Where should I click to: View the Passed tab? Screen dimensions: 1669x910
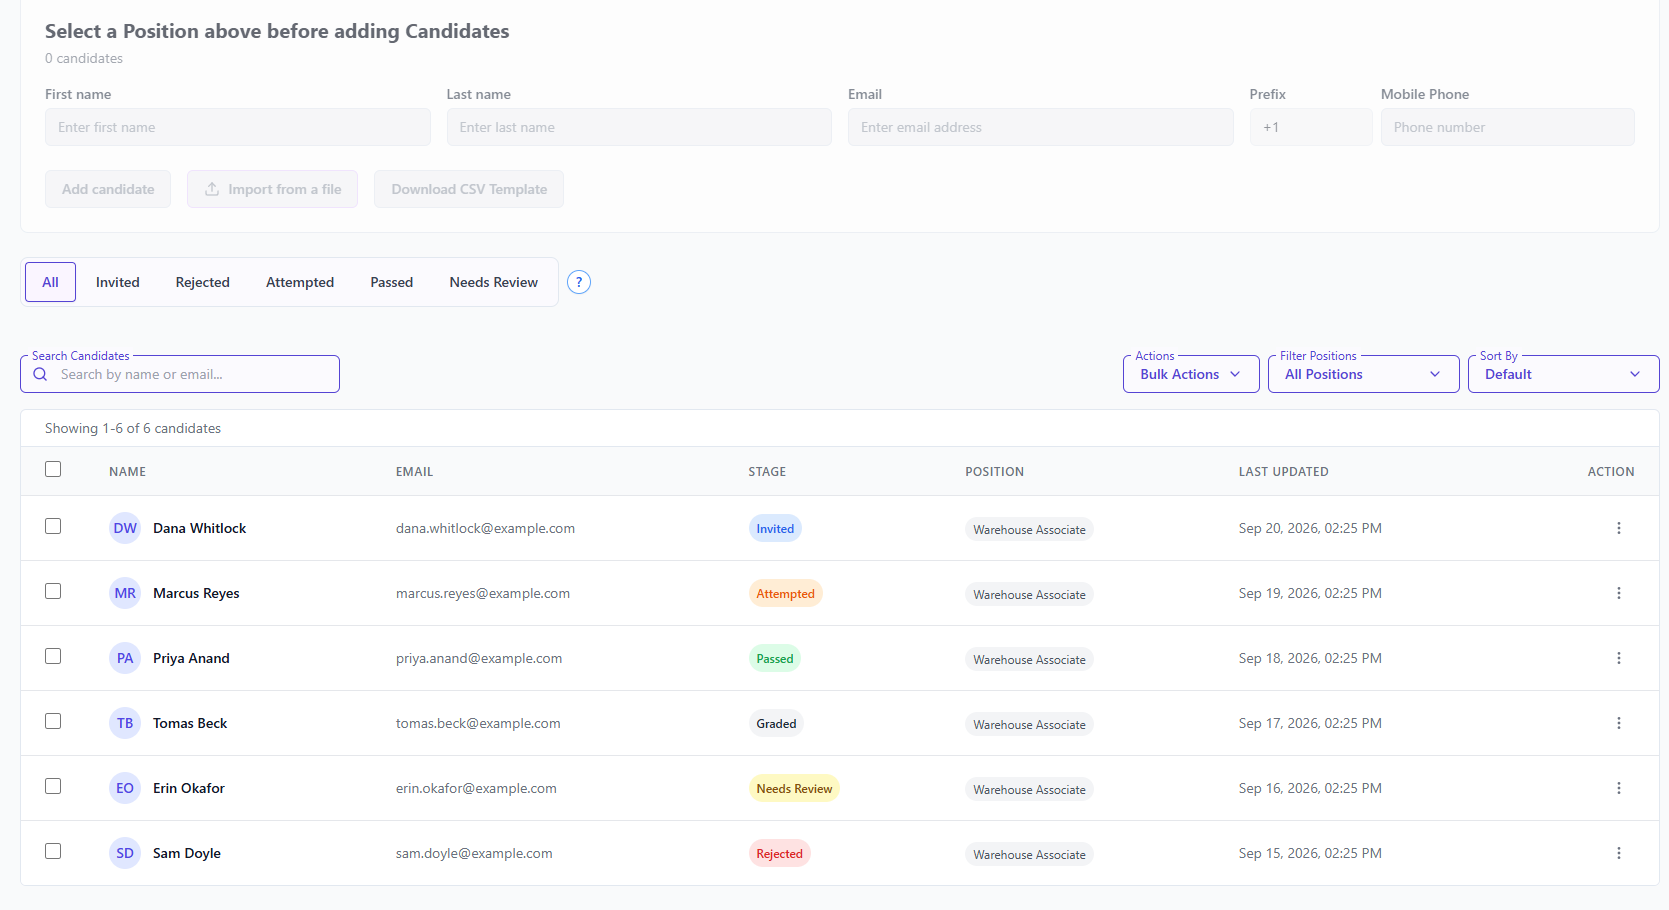point(392,282)
